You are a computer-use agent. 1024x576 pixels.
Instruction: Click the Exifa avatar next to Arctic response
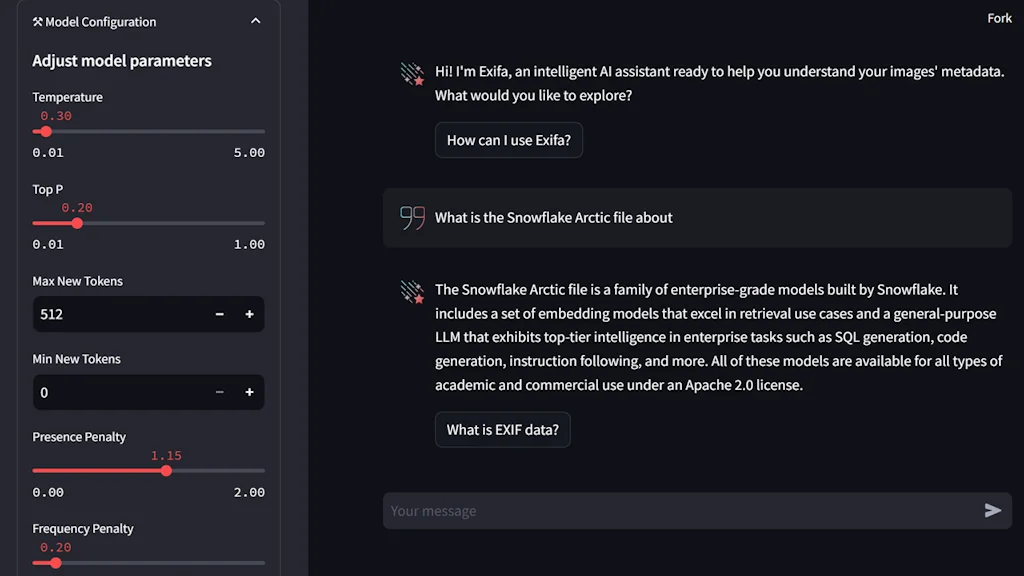point(410,290)
